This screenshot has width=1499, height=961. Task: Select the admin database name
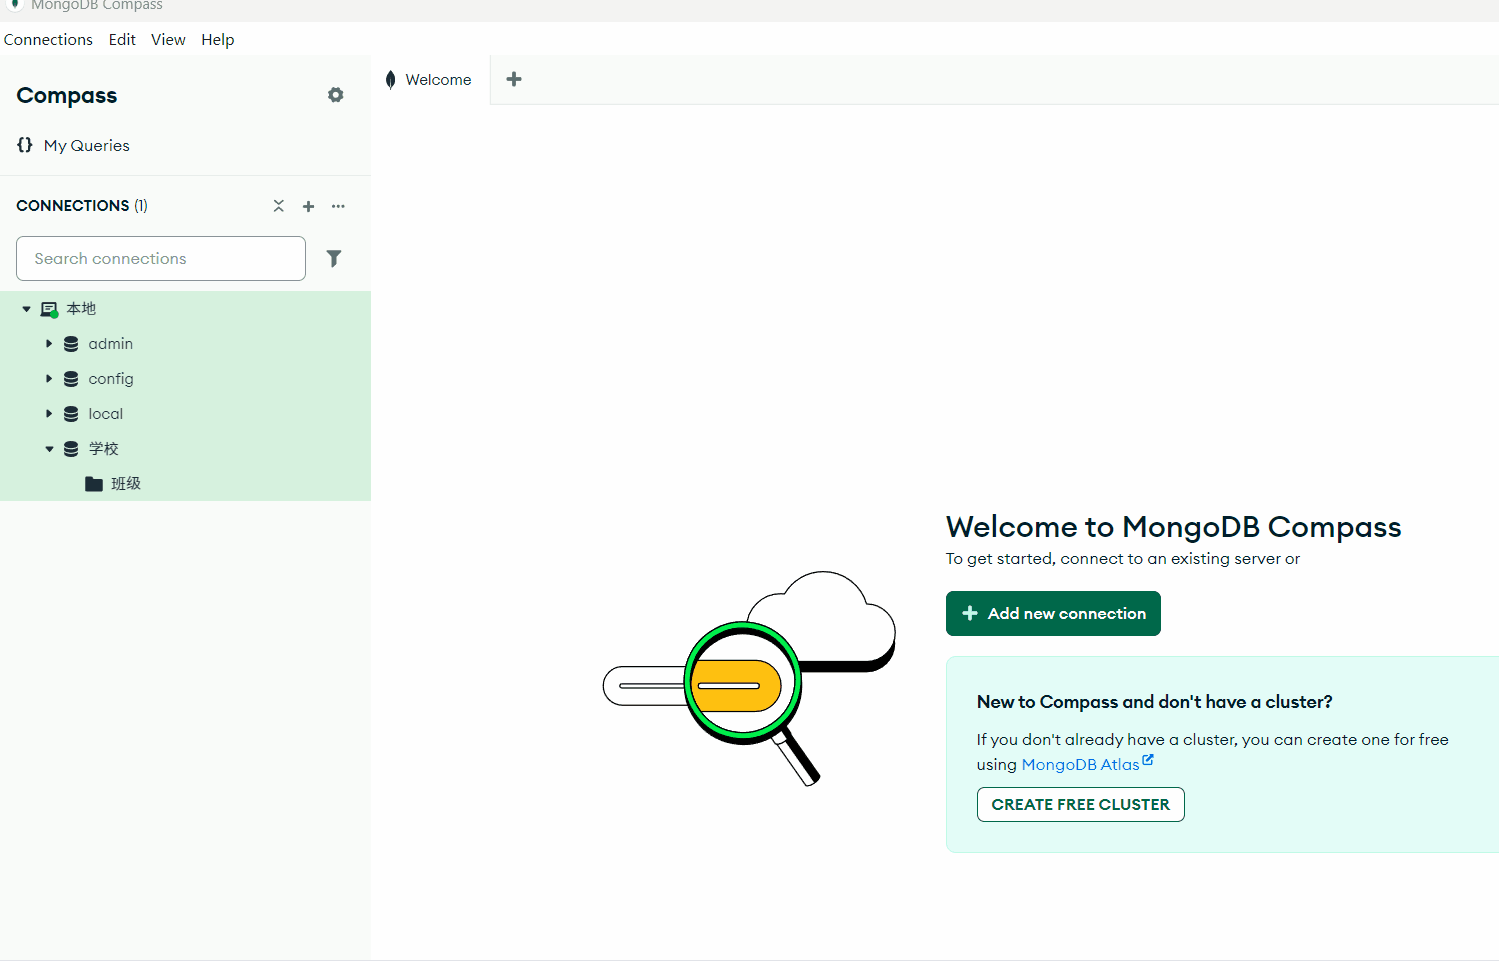[x=110, y=344]
